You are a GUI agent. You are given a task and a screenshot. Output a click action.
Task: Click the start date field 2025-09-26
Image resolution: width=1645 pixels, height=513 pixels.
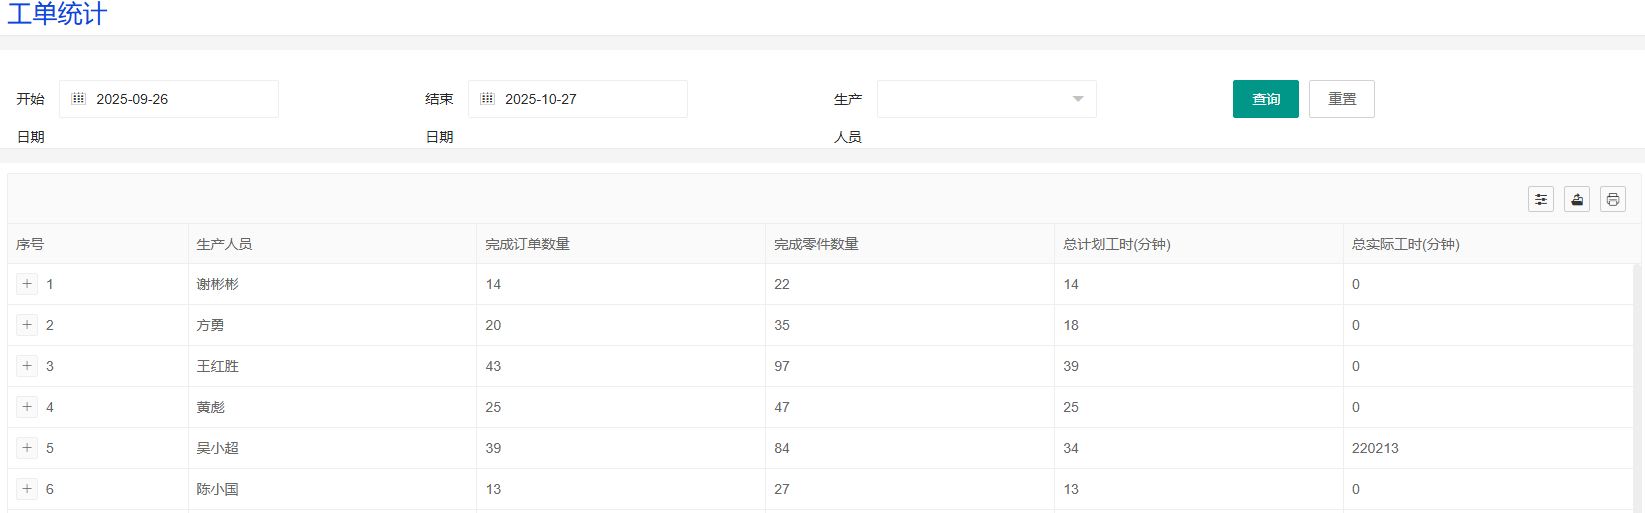coord(169,99)
